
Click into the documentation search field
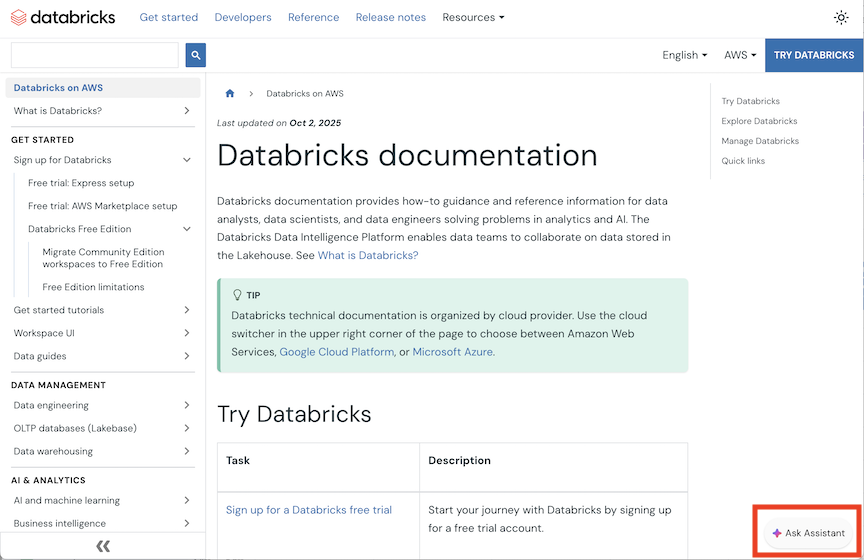tap(94, 55)
